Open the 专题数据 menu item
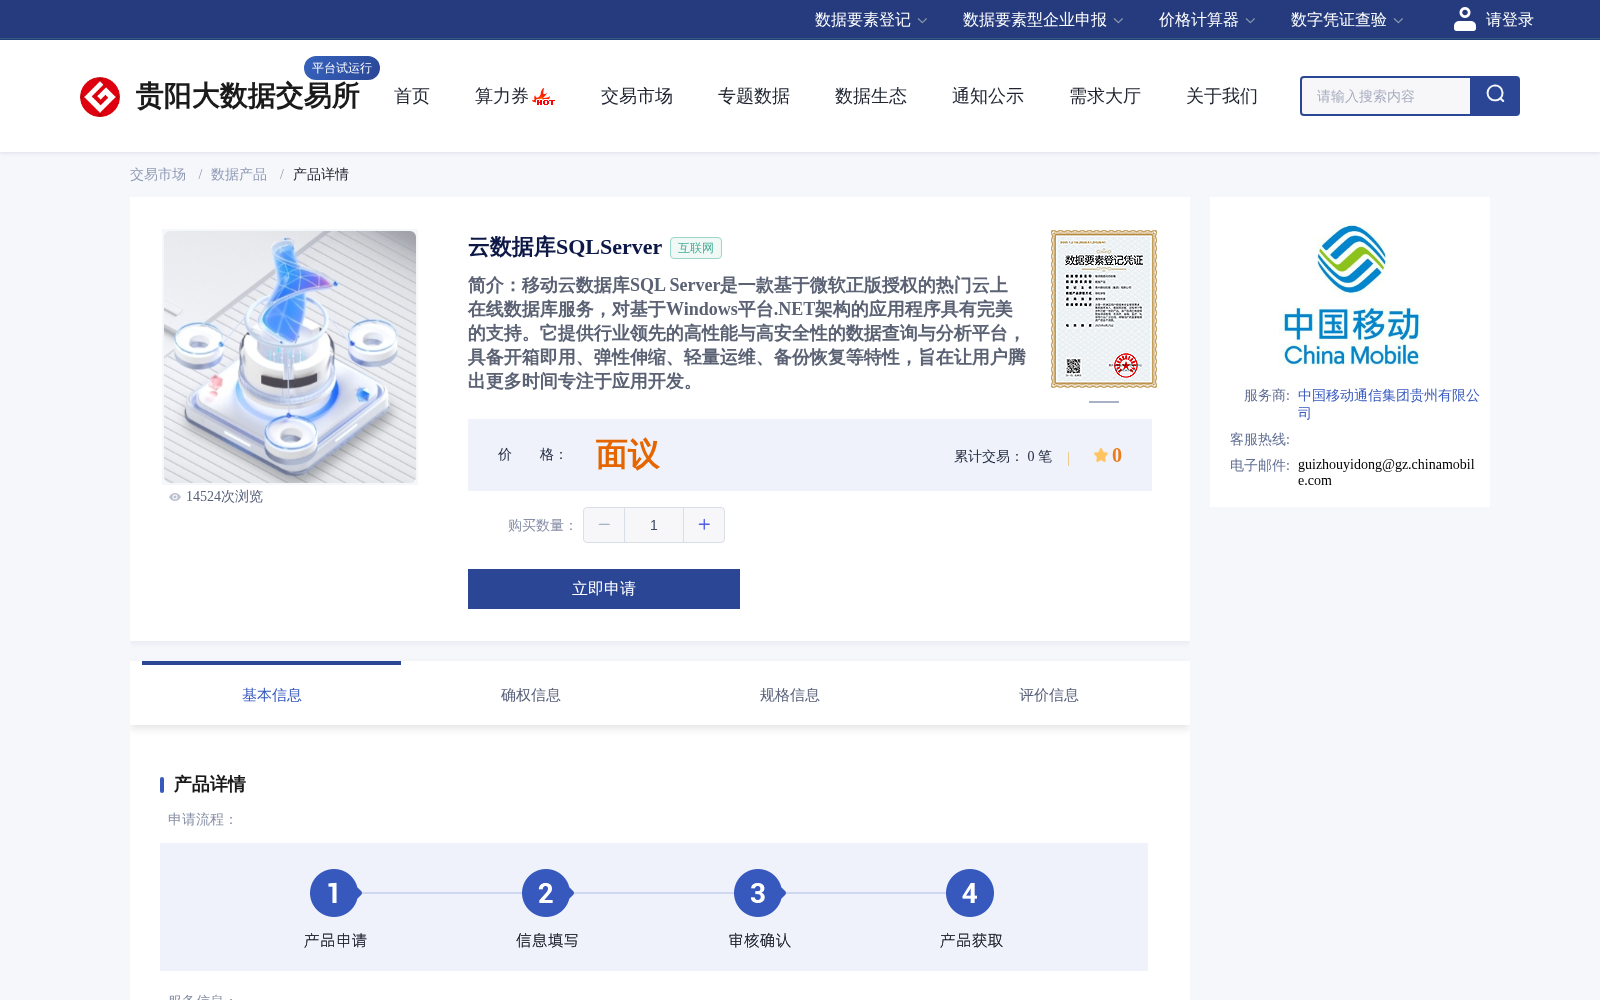 (754, 96)
